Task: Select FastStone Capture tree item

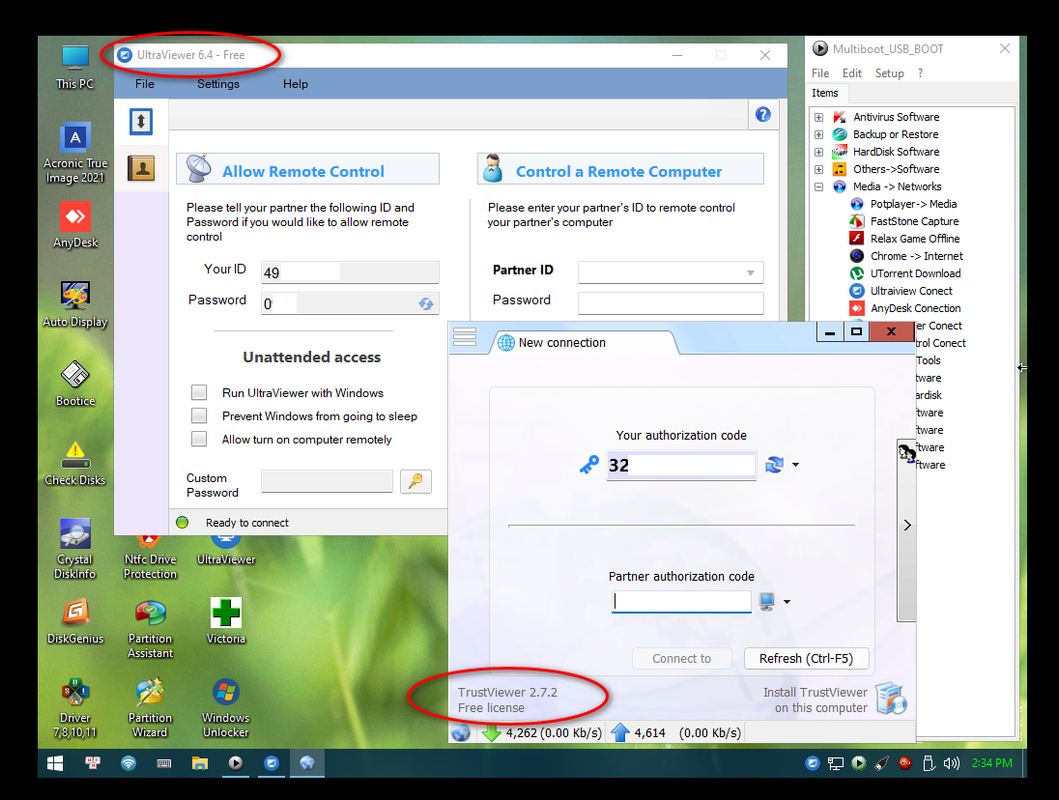Action: [x=914, y=221]
